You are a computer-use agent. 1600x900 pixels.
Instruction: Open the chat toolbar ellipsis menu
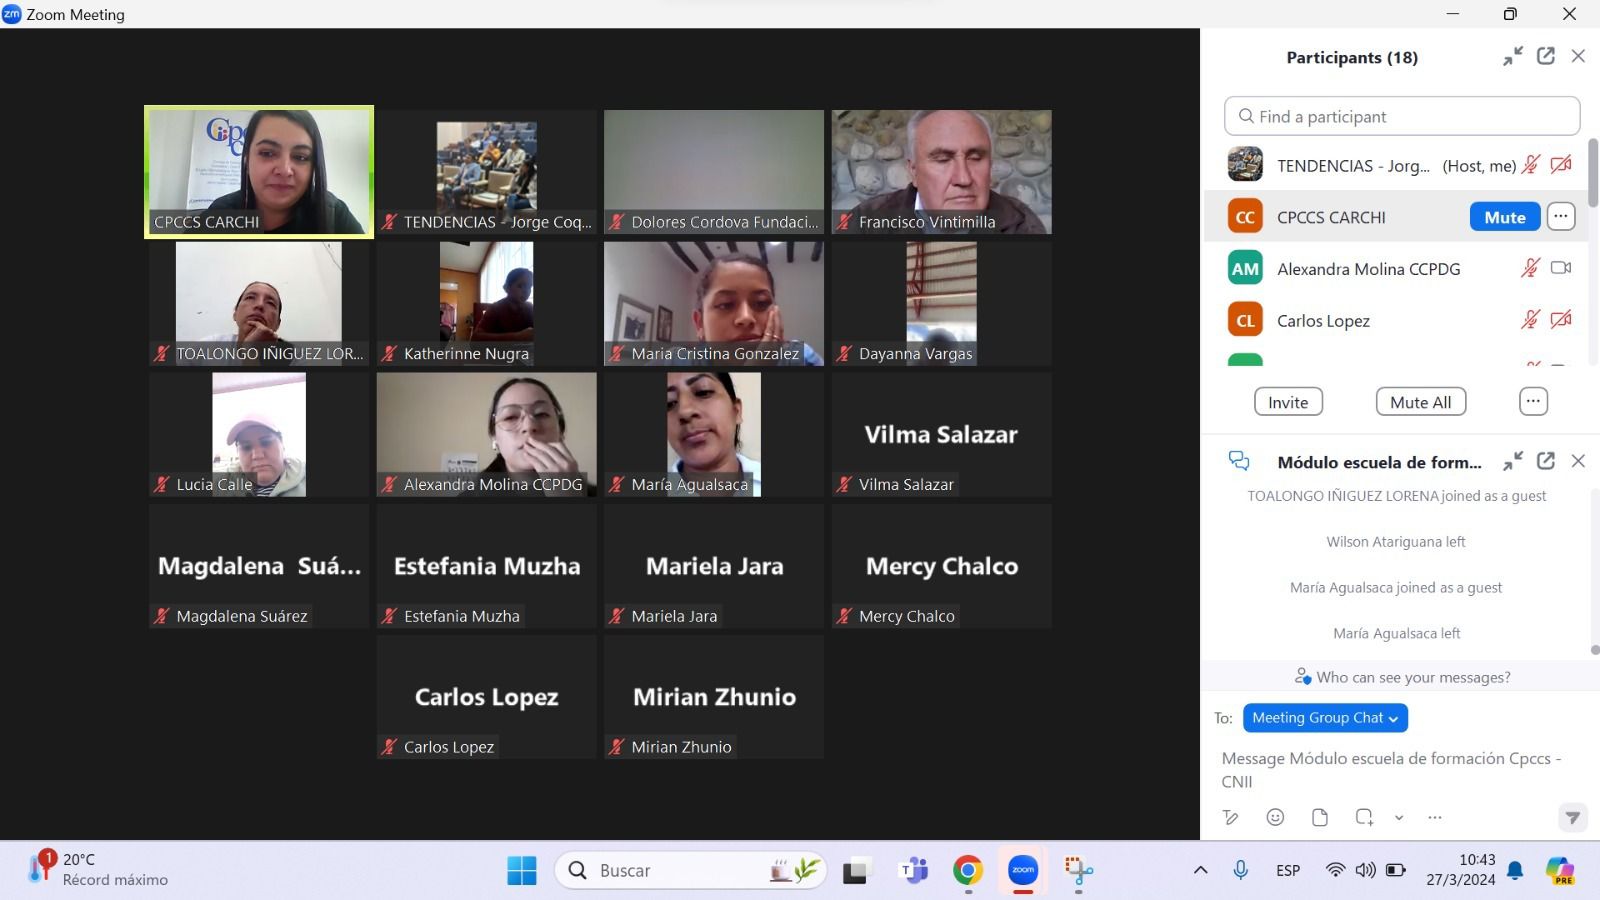1435,817
